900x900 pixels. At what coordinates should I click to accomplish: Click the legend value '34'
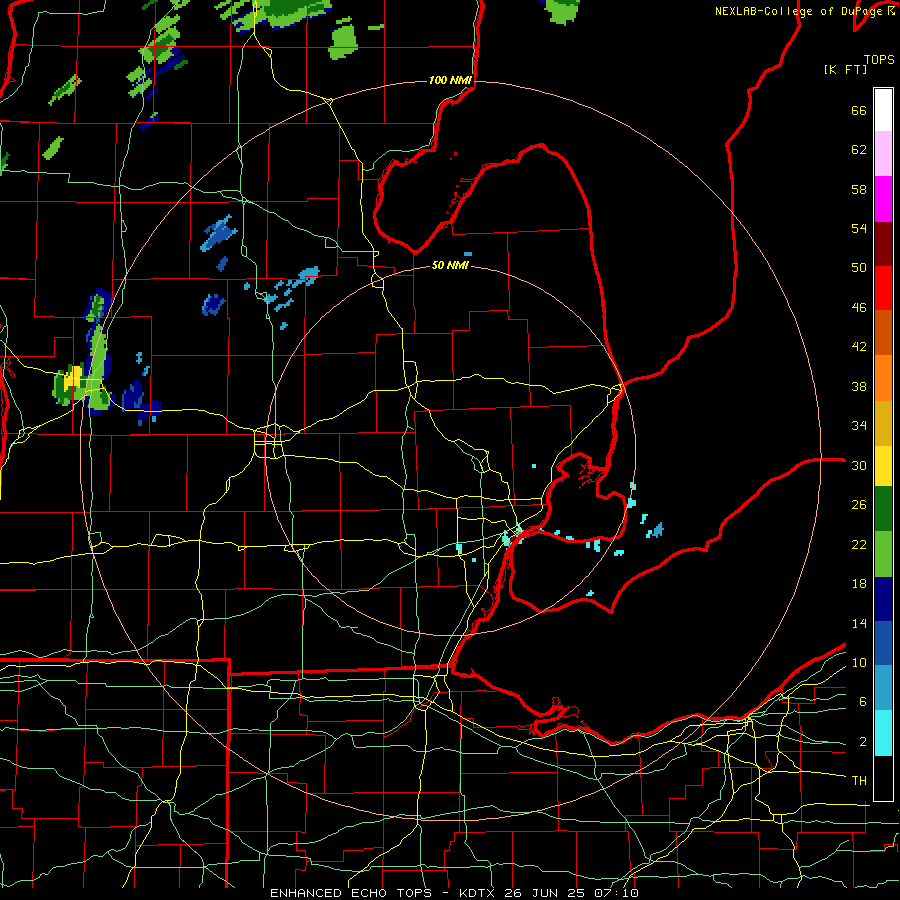point(859,426)
